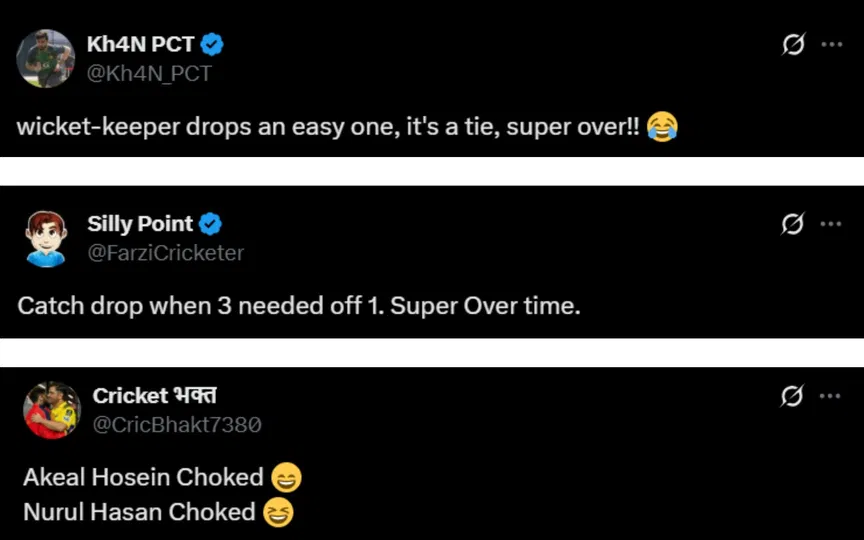Open more options on Kh4N PCT's tweet
Image resolution: width=864 pixels, height=540 pixels.
click(831, 45)
